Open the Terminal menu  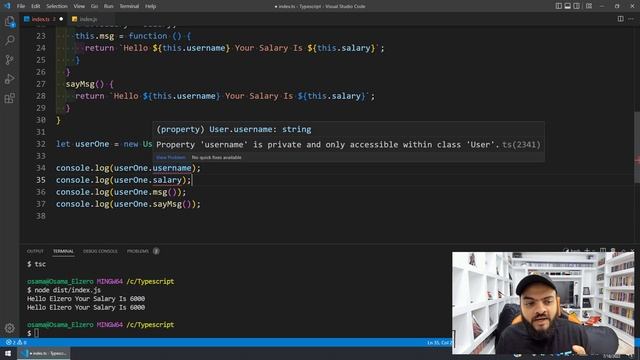pyautogui.click(x=129, y=6)
